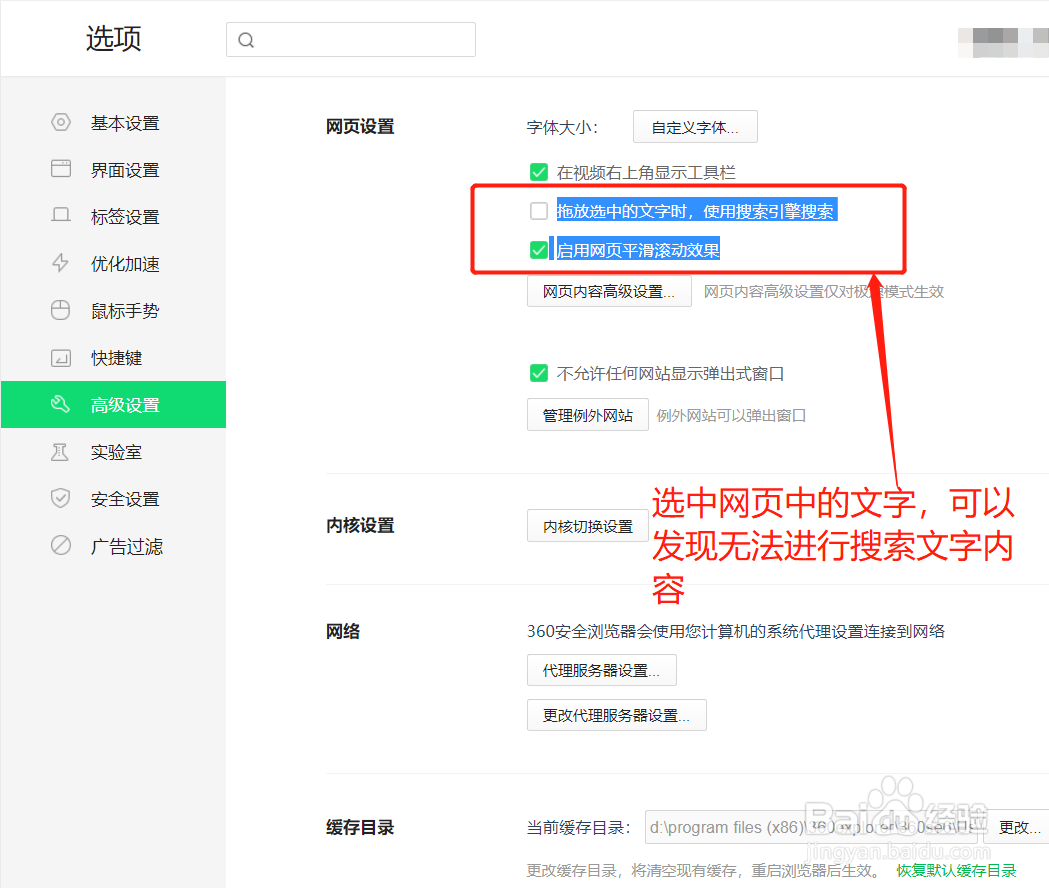Viewport: 1049px width, 888px height.
Task: Click the 缓存目录 heading
Action: [360, 827]
